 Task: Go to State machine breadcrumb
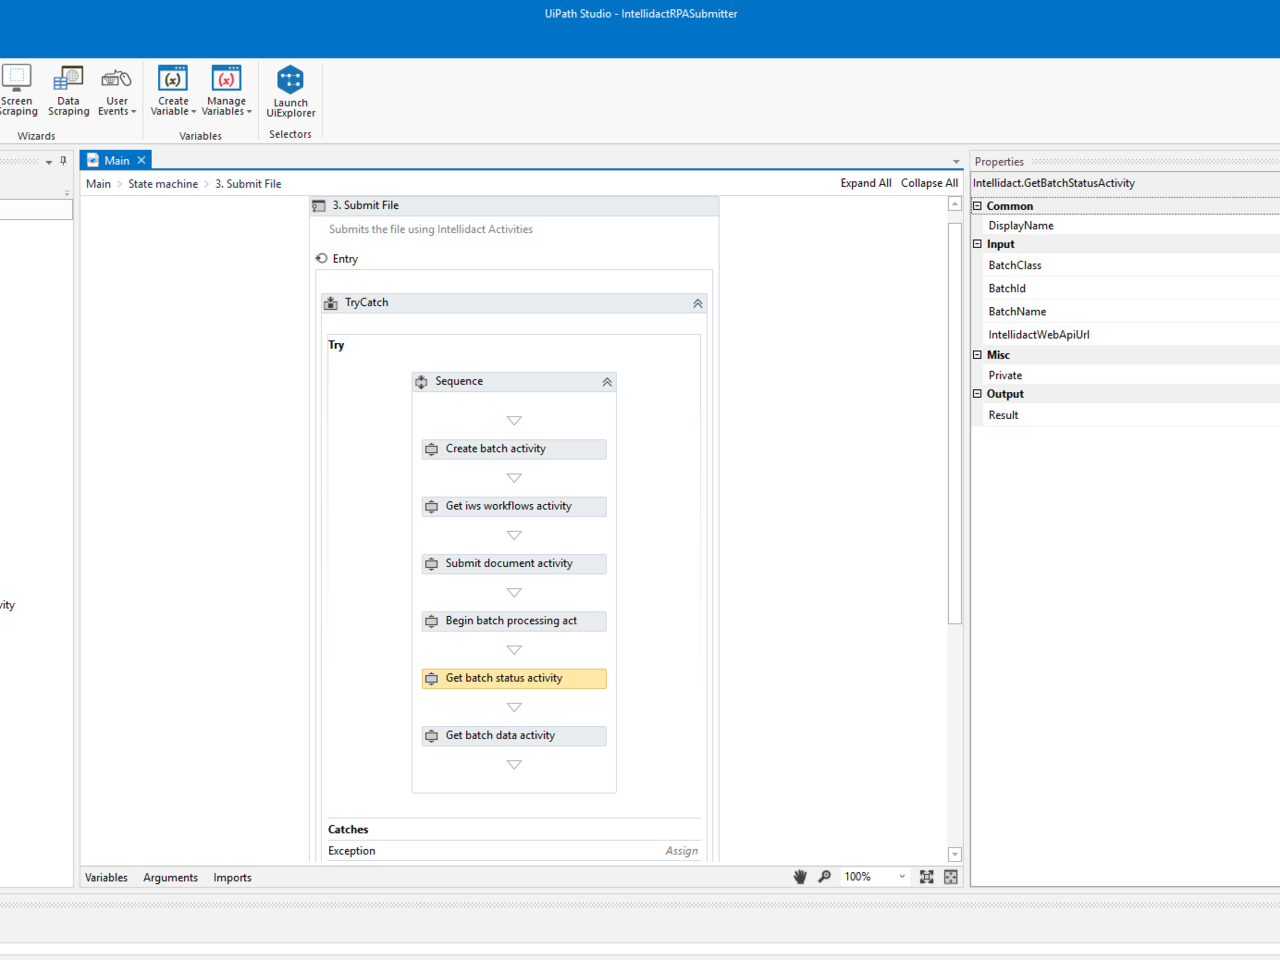pos(163,184)
